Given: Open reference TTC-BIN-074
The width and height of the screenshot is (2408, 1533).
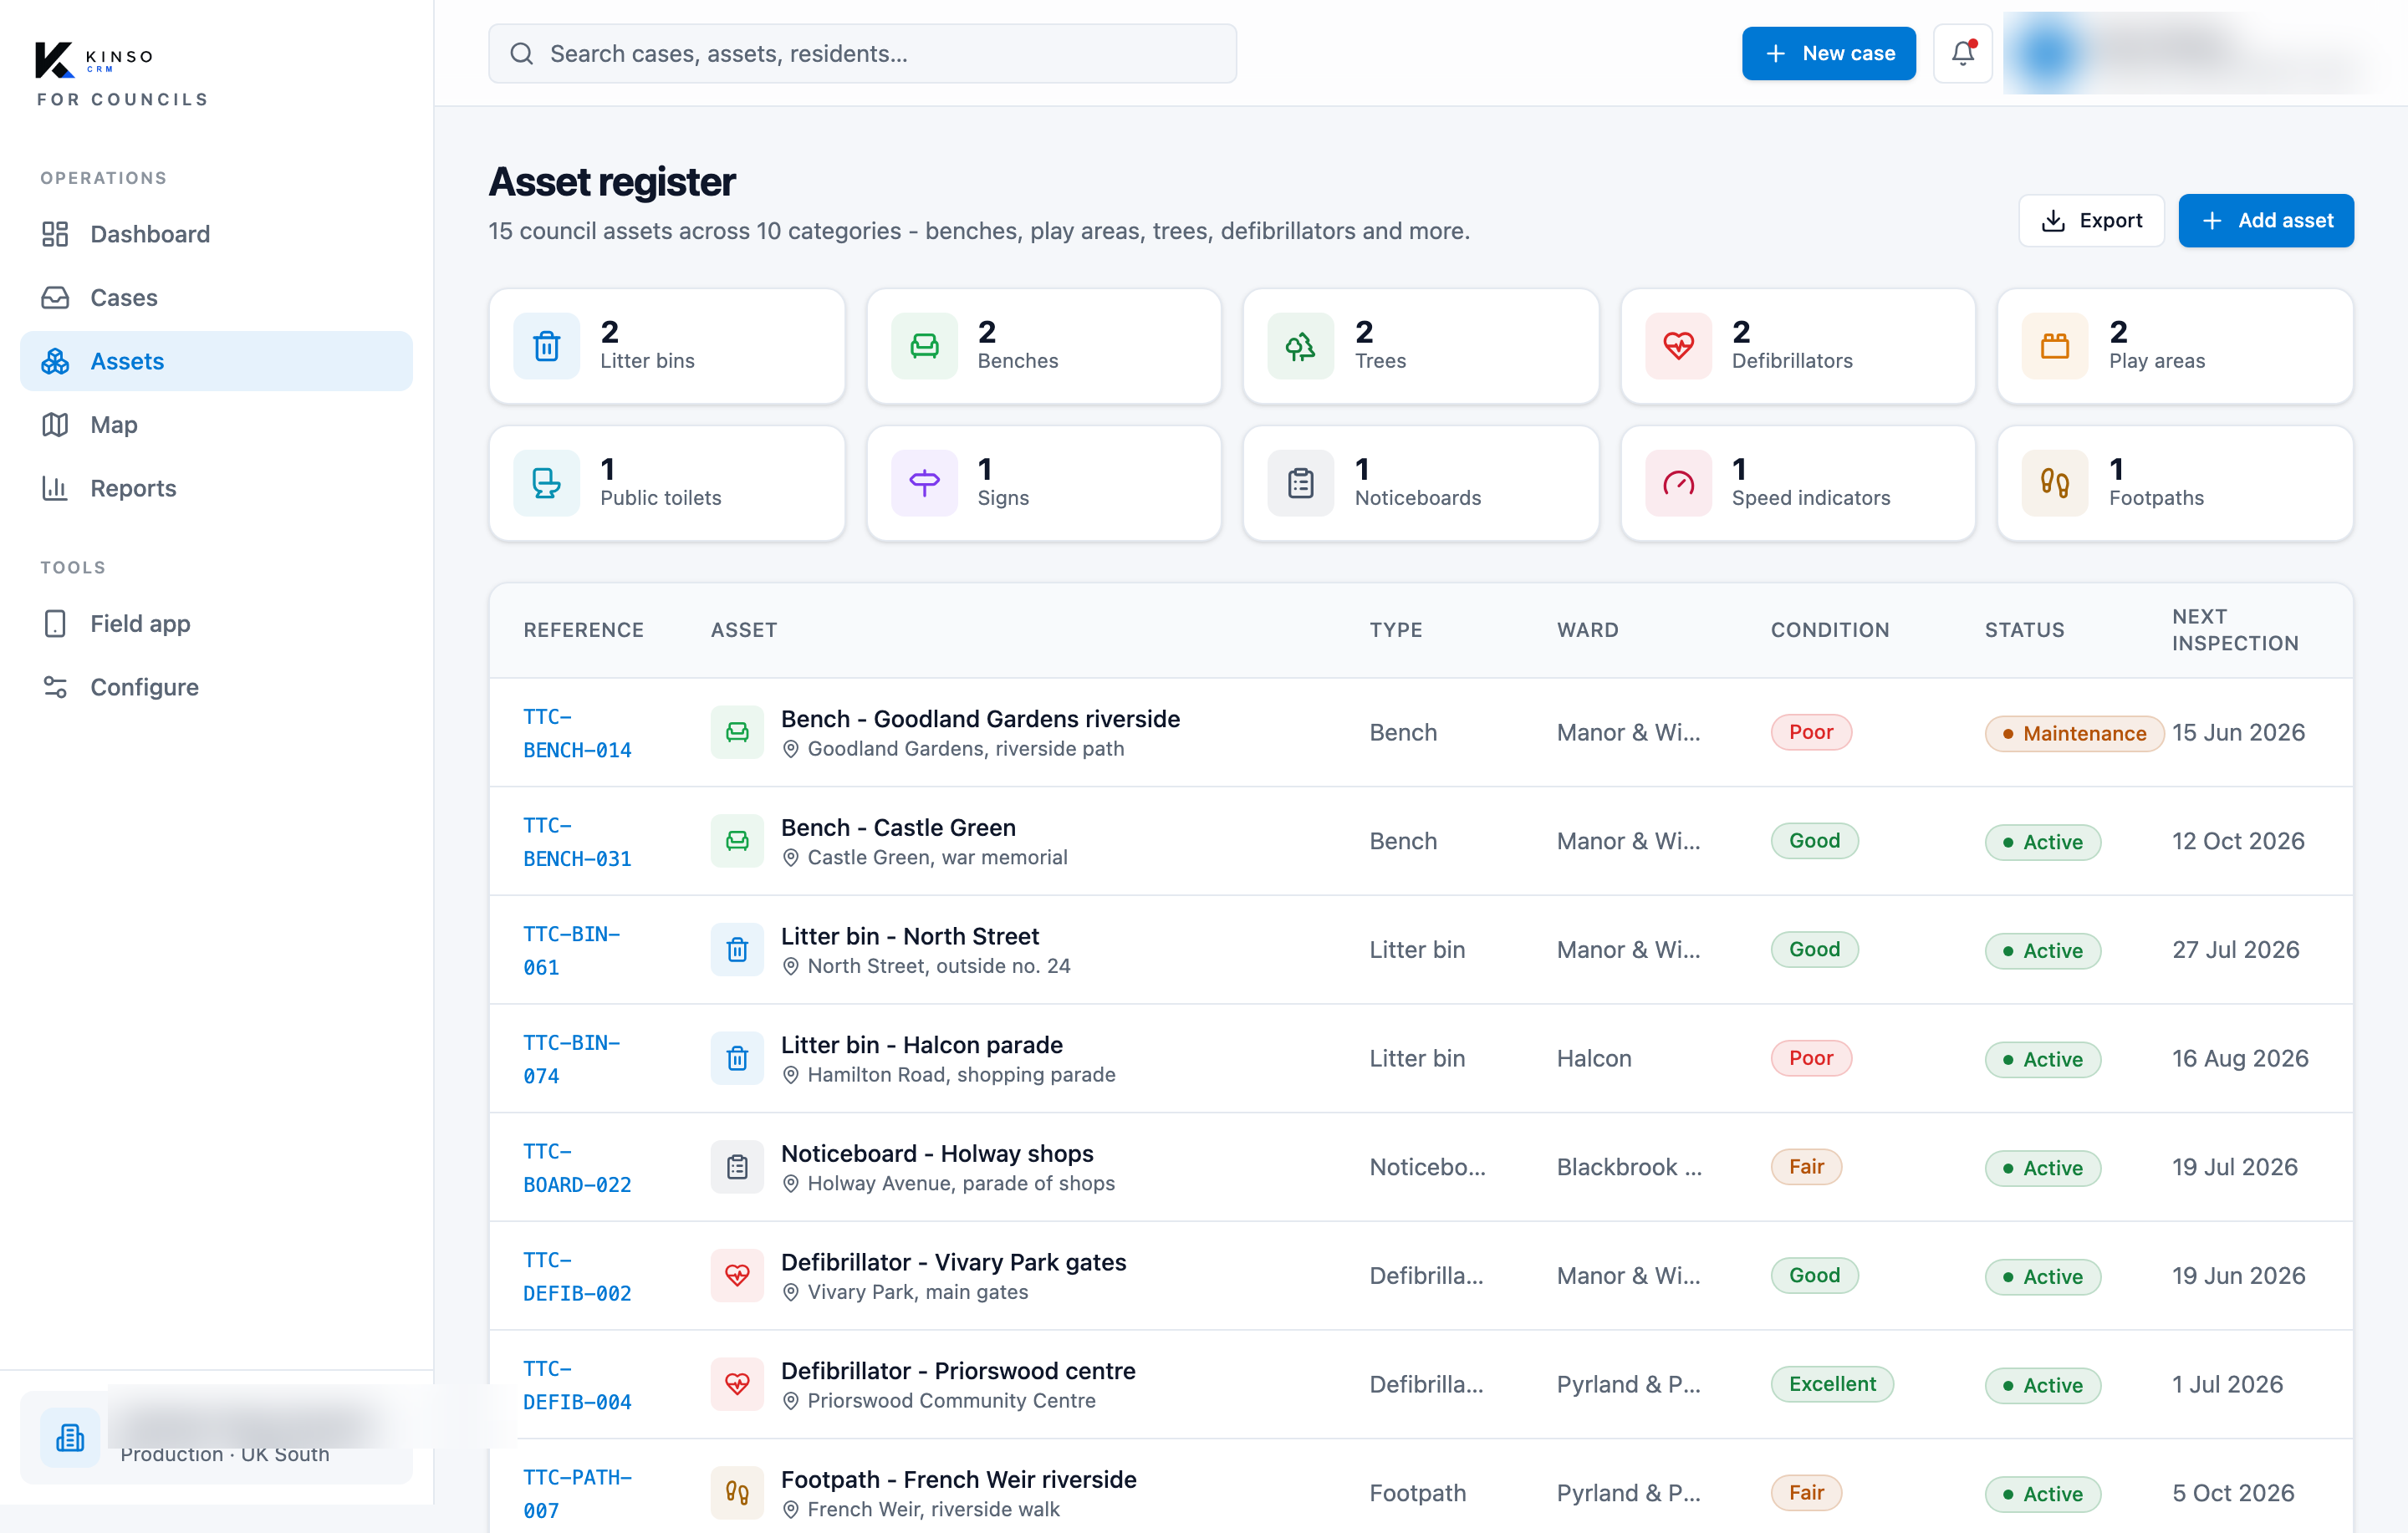Looking at the screenshot, I should 572,1059.
